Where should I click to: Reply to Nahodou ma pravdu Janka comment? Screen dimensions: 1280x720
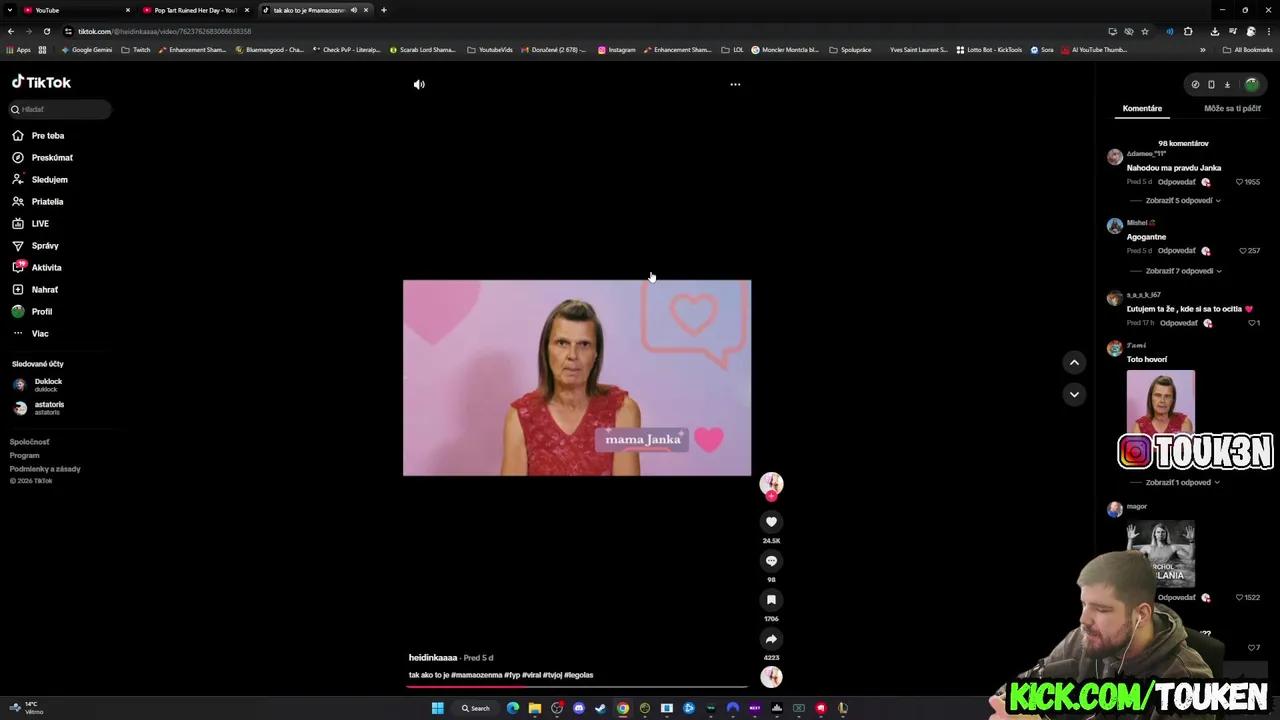pyautogui.click(x=1176, y=182)
